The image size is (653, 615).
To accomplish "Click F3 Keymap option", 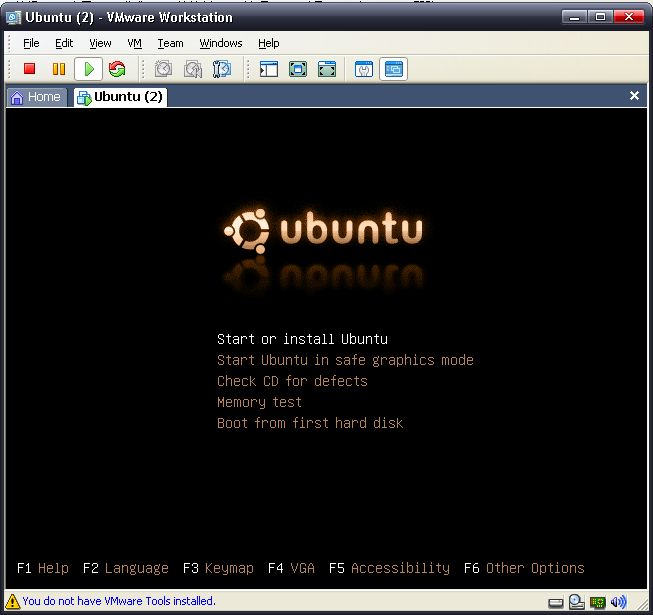I will (x=218, y=568).
